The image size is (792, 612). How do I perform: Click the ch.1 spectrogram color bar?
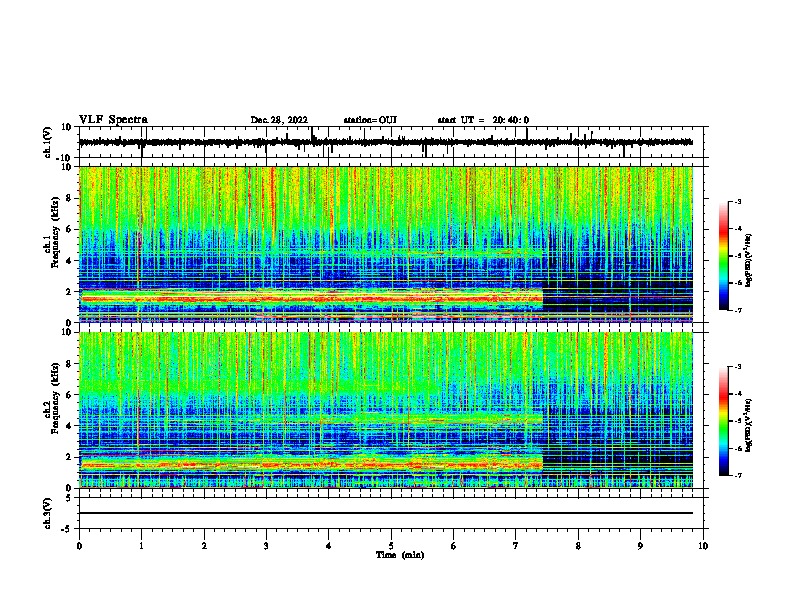723,256
